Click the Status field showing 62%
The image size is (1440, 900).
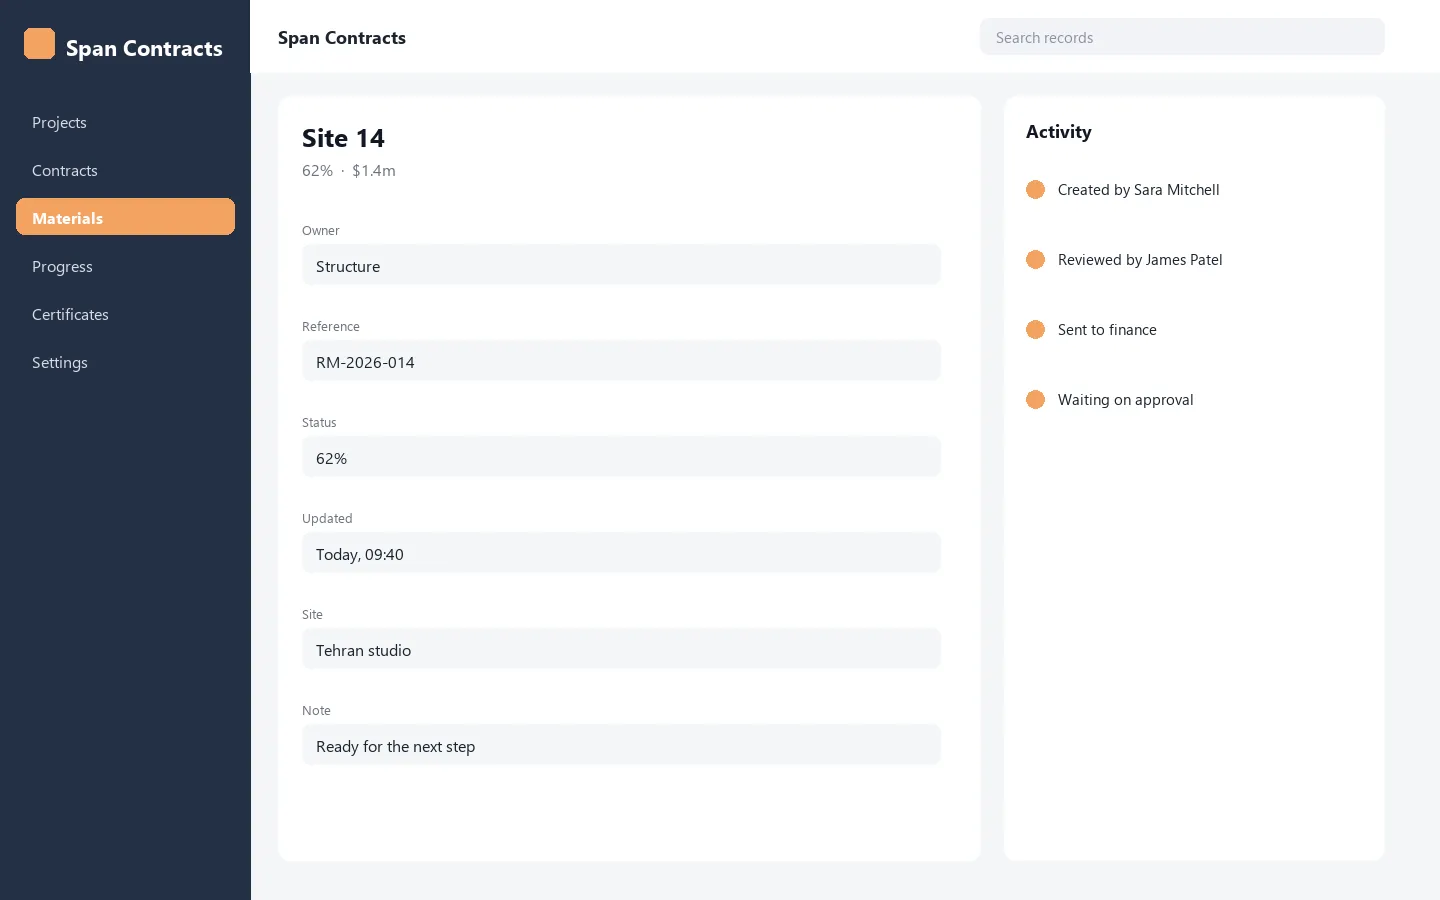point(621,457)
